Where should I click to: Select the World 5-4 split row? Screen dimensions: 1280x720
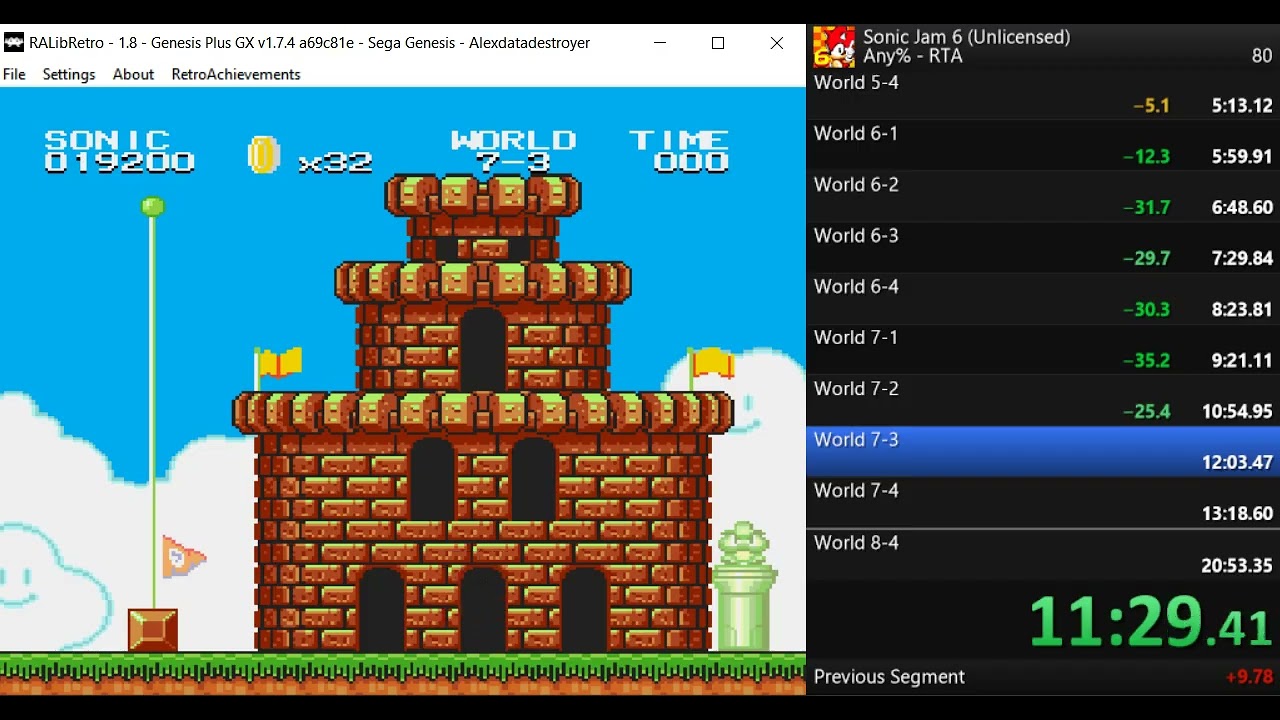tap(1043, 95)
